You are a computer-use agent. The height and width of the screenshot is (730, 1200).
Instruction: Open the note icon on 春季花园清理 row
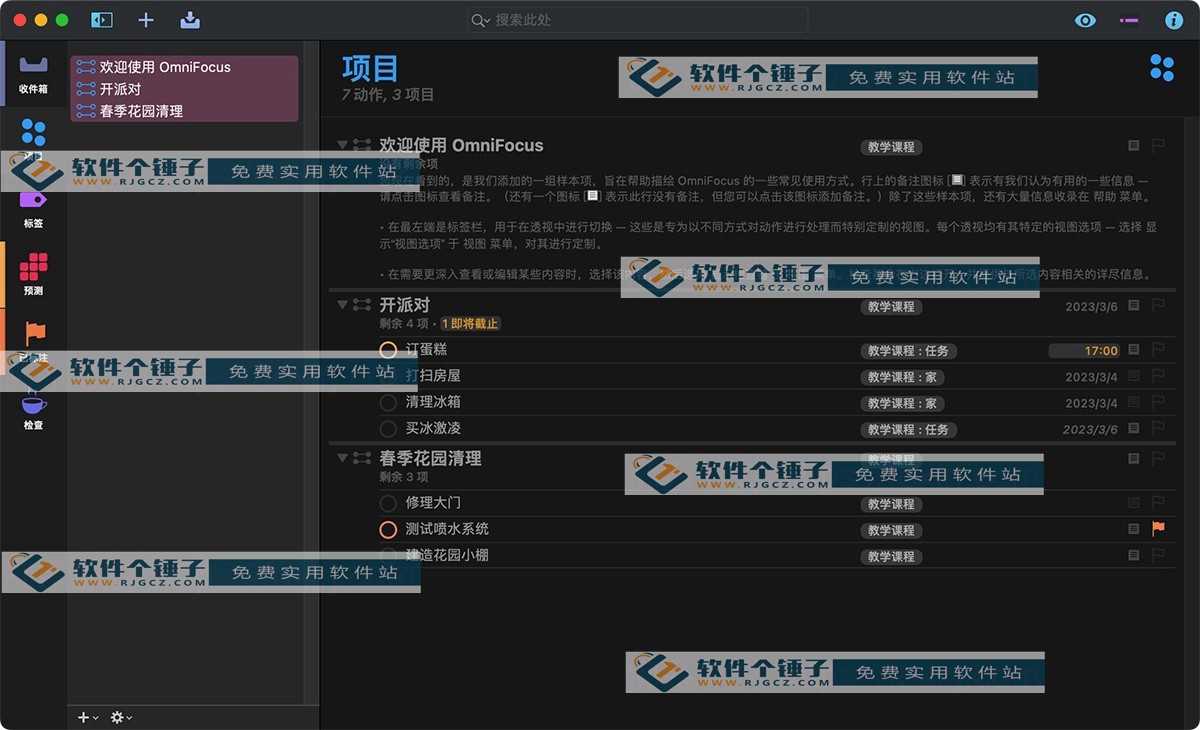[1133, 458]
